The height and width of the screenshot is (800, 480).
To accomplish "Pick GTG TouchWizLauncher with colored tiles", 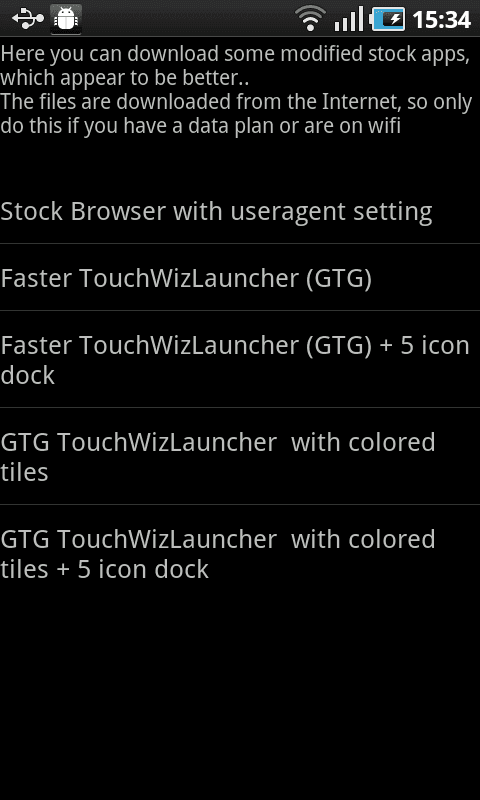I will coord(240,456).
